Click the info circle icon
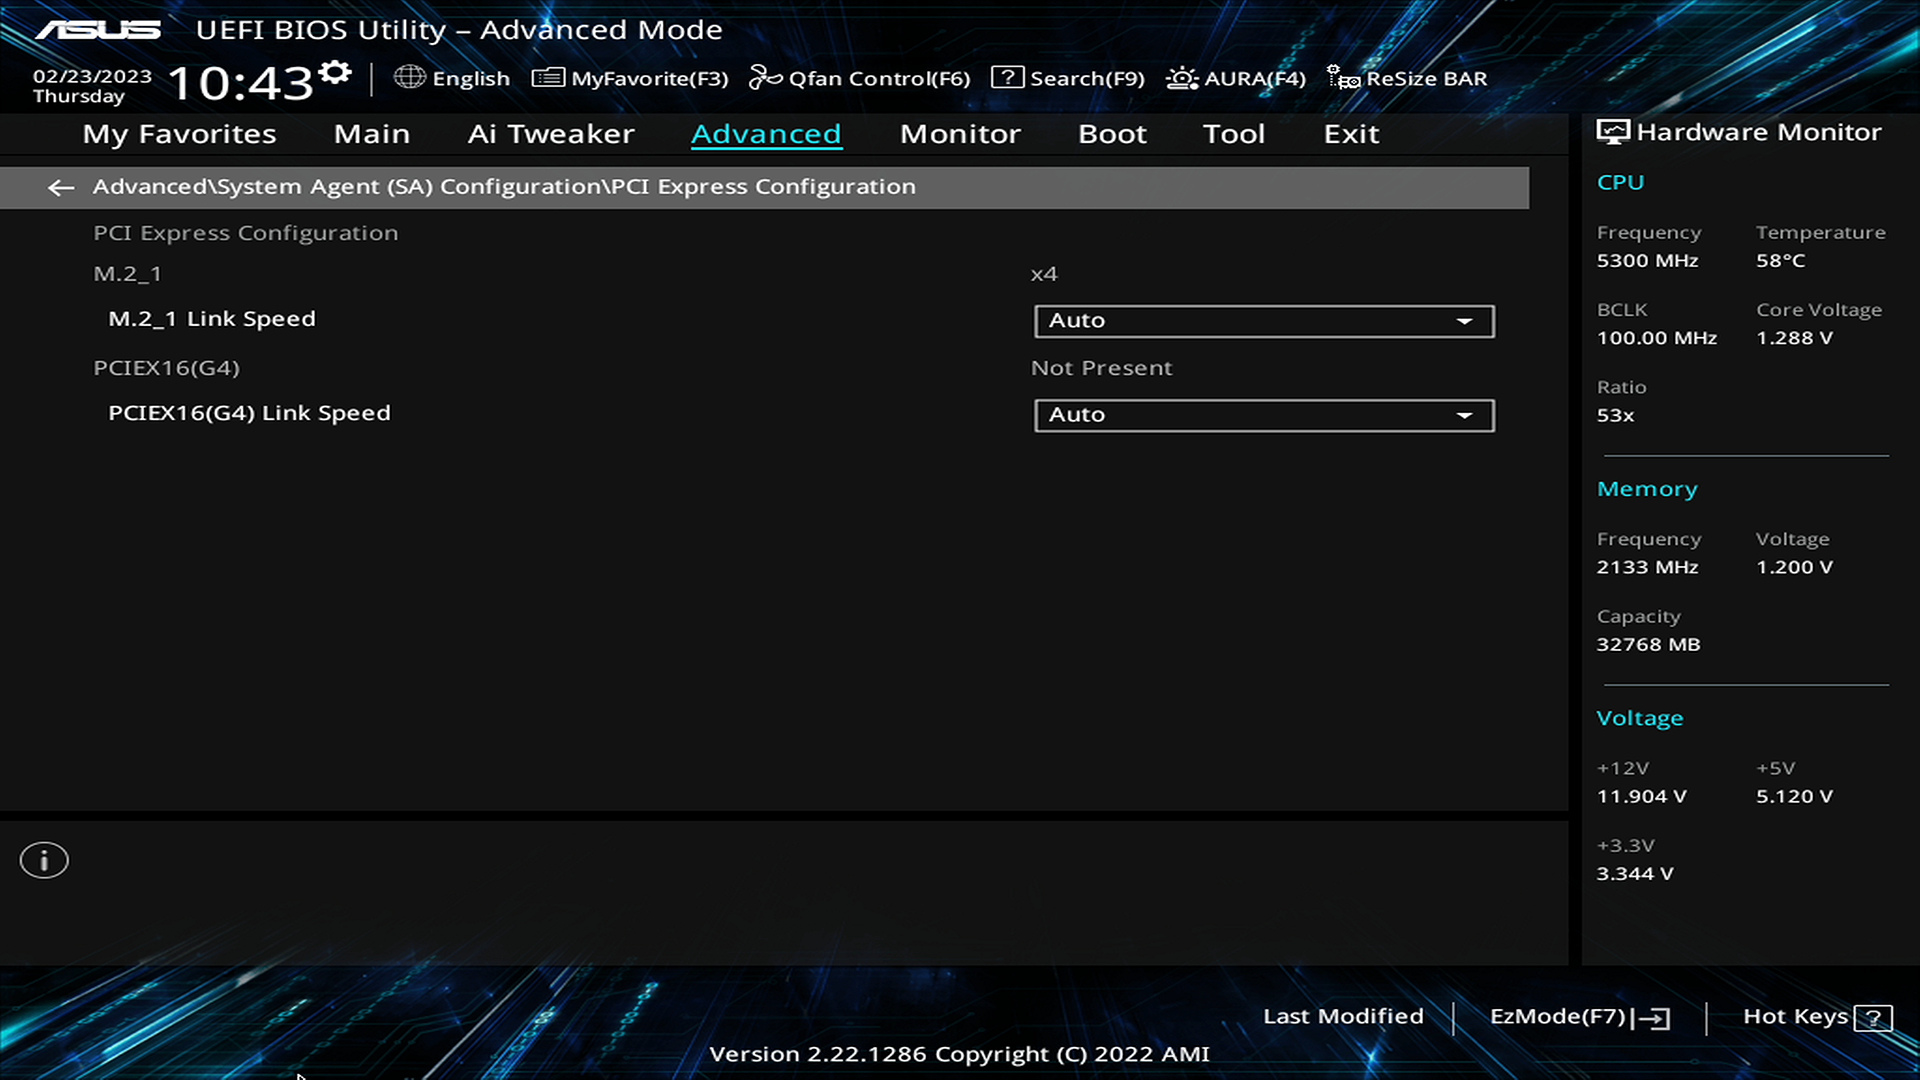Screen dimensions: 1920x1080 [x=44, y=860]
